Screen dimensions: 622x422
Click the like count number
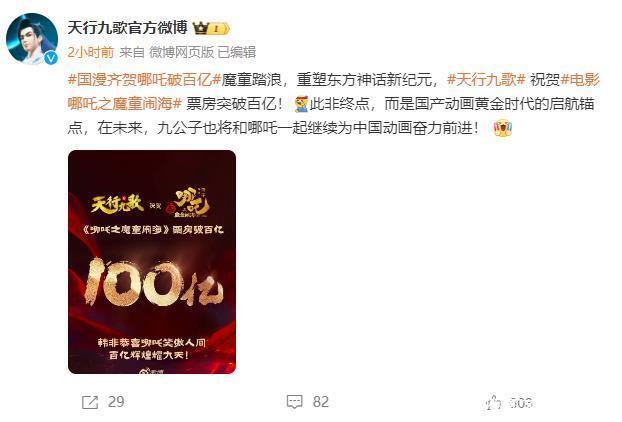[x=521, y=403]
